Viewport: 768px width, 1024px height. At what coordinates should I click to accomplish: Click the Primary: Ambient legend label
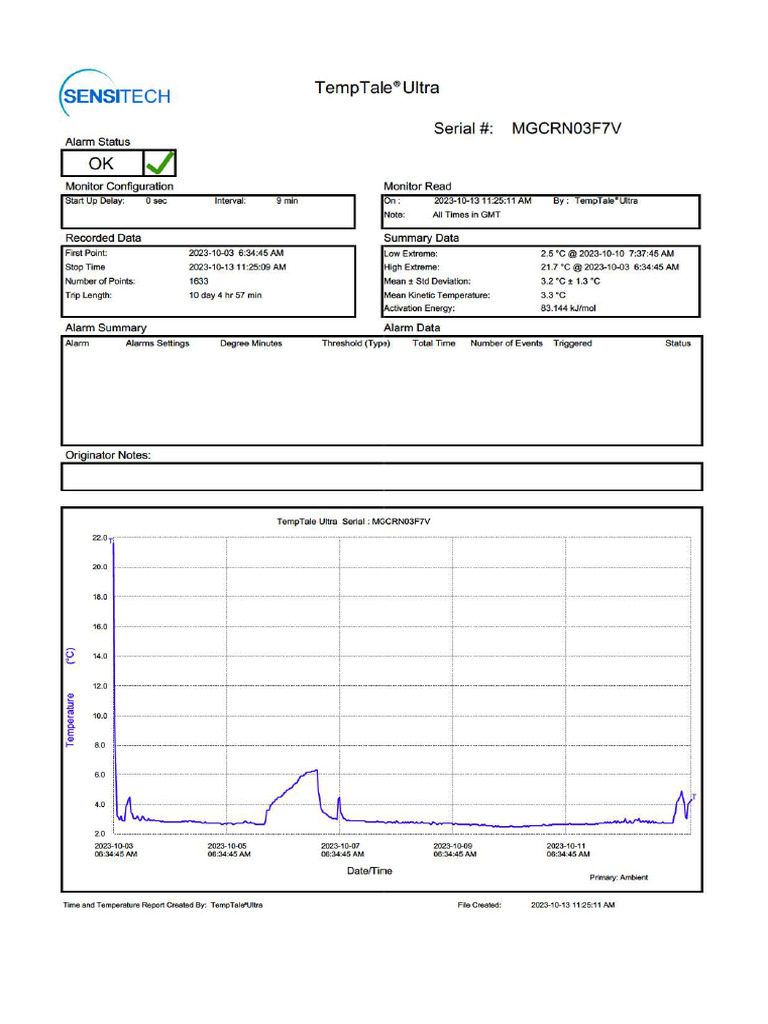click(618, 878)
